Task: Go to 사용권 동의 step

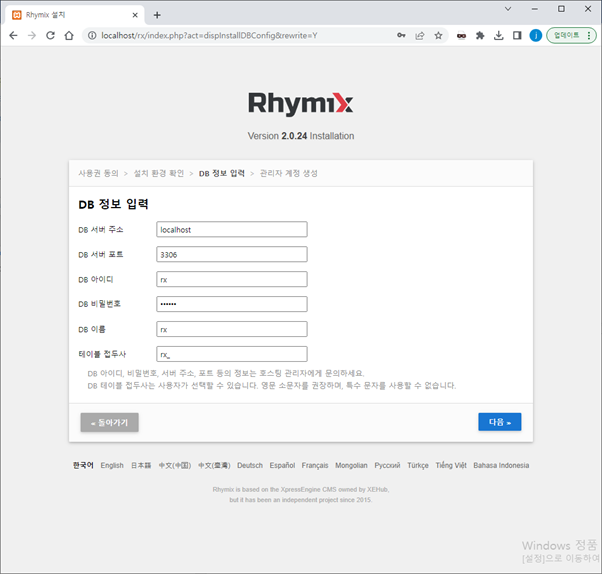Action: coord(99,174)
